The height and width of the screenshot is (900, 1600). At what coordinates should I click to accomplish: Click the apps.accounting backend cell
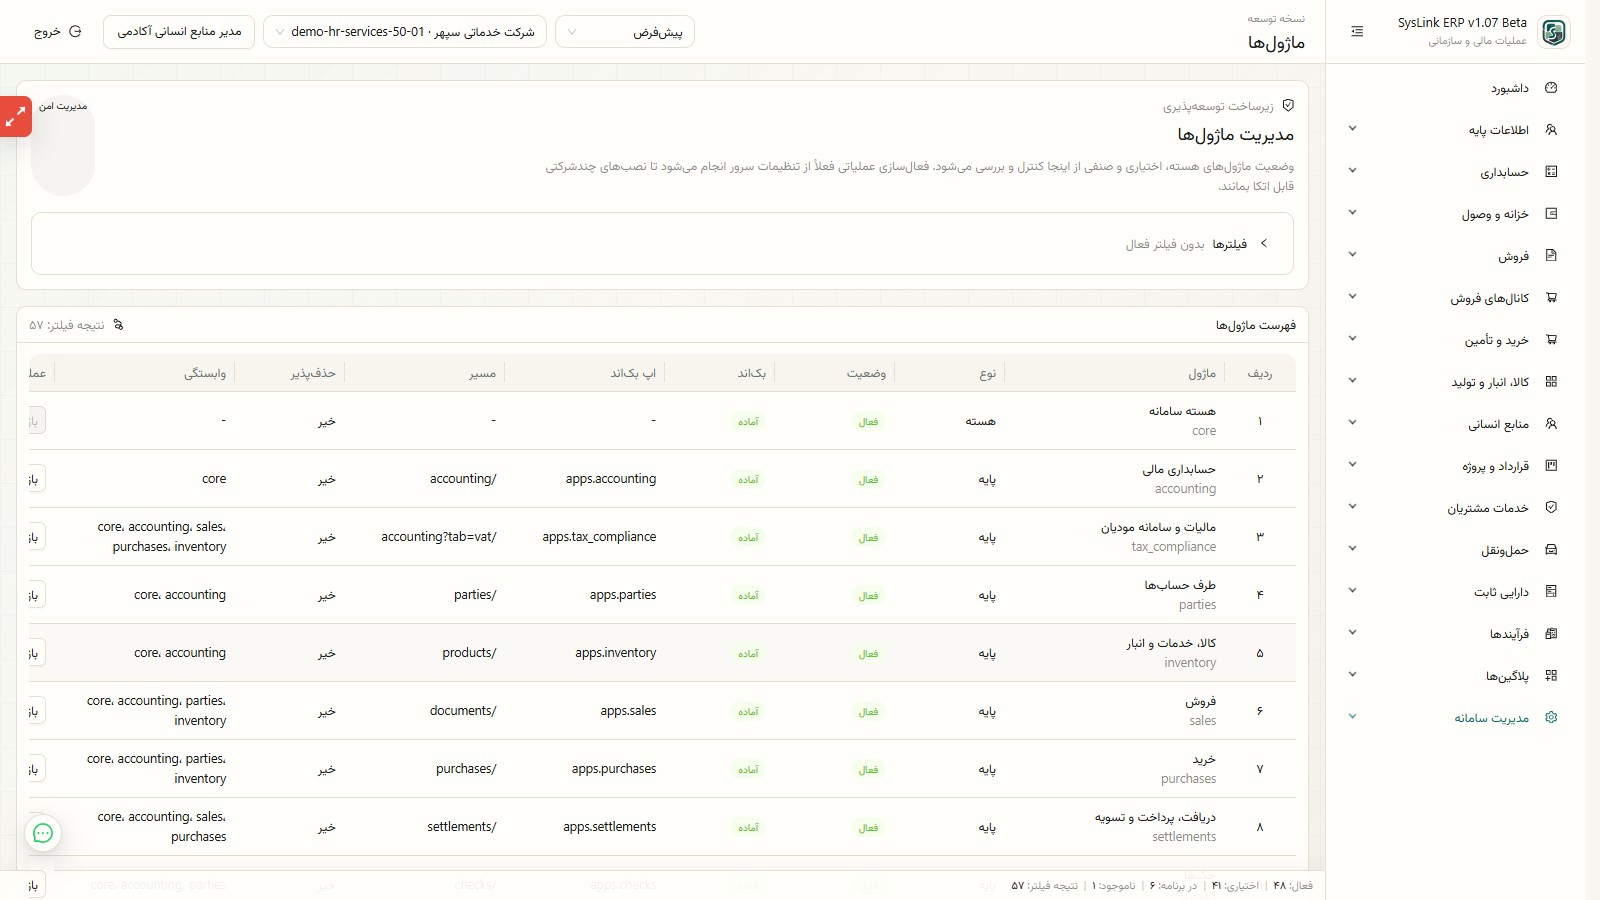coord(611,479)
